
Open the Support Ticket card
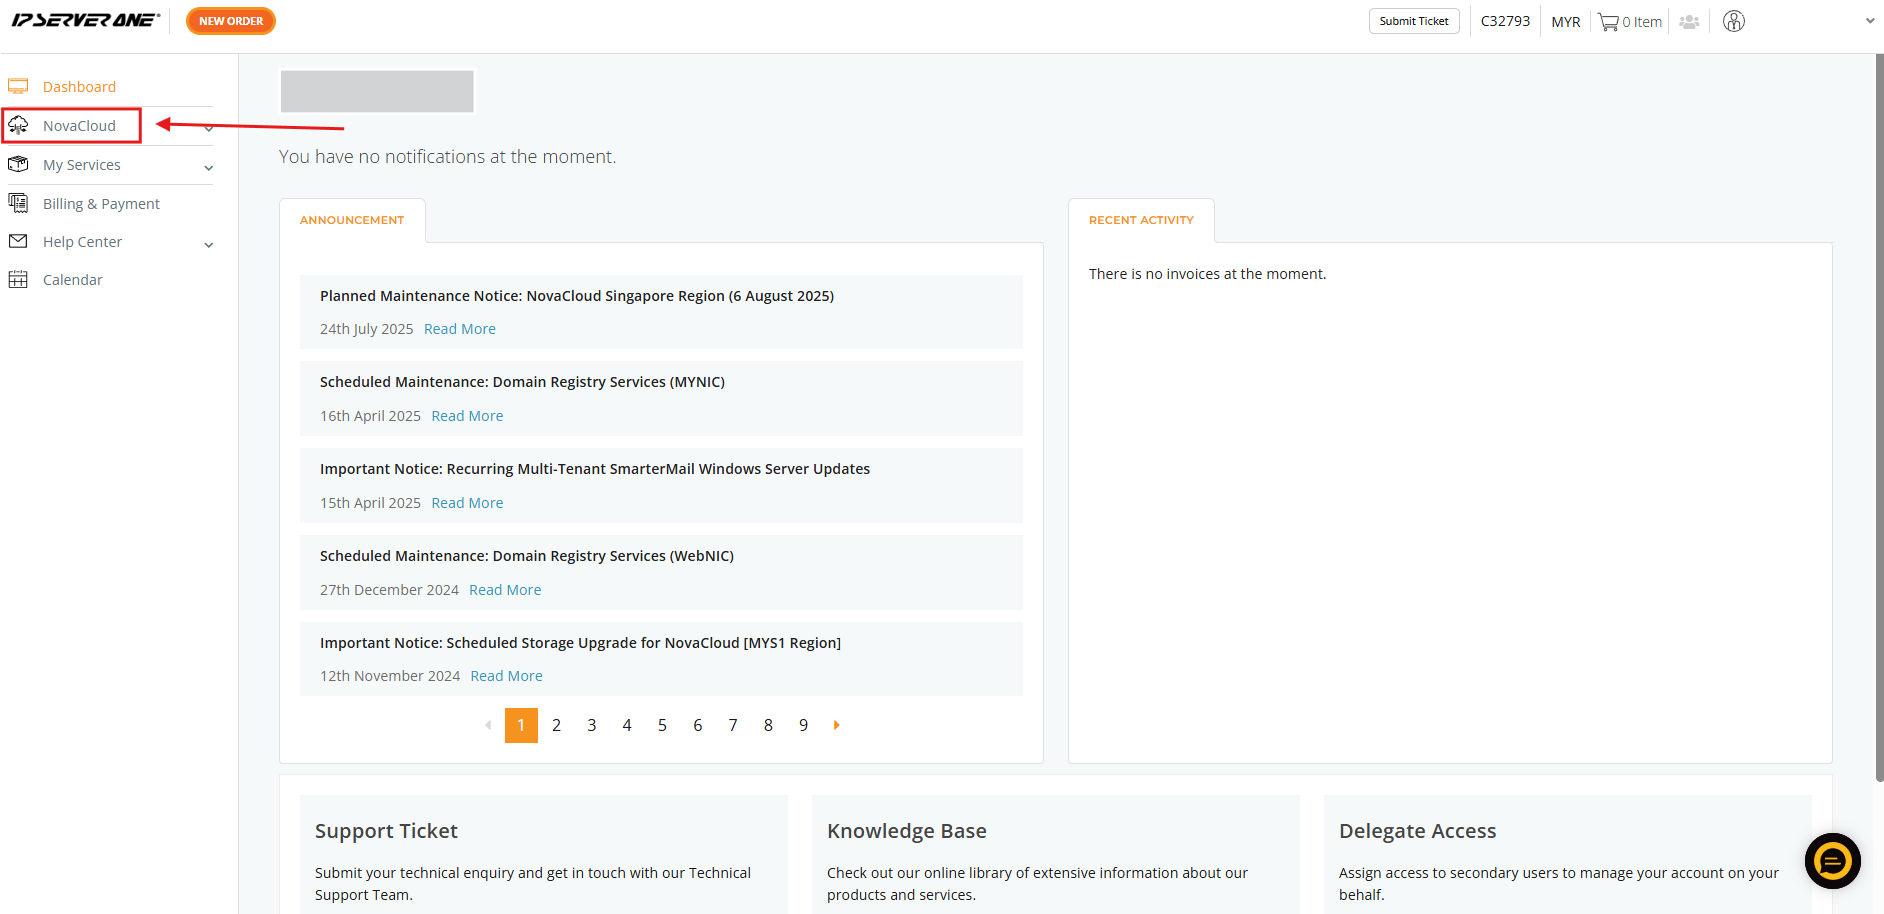coord(544,854)
